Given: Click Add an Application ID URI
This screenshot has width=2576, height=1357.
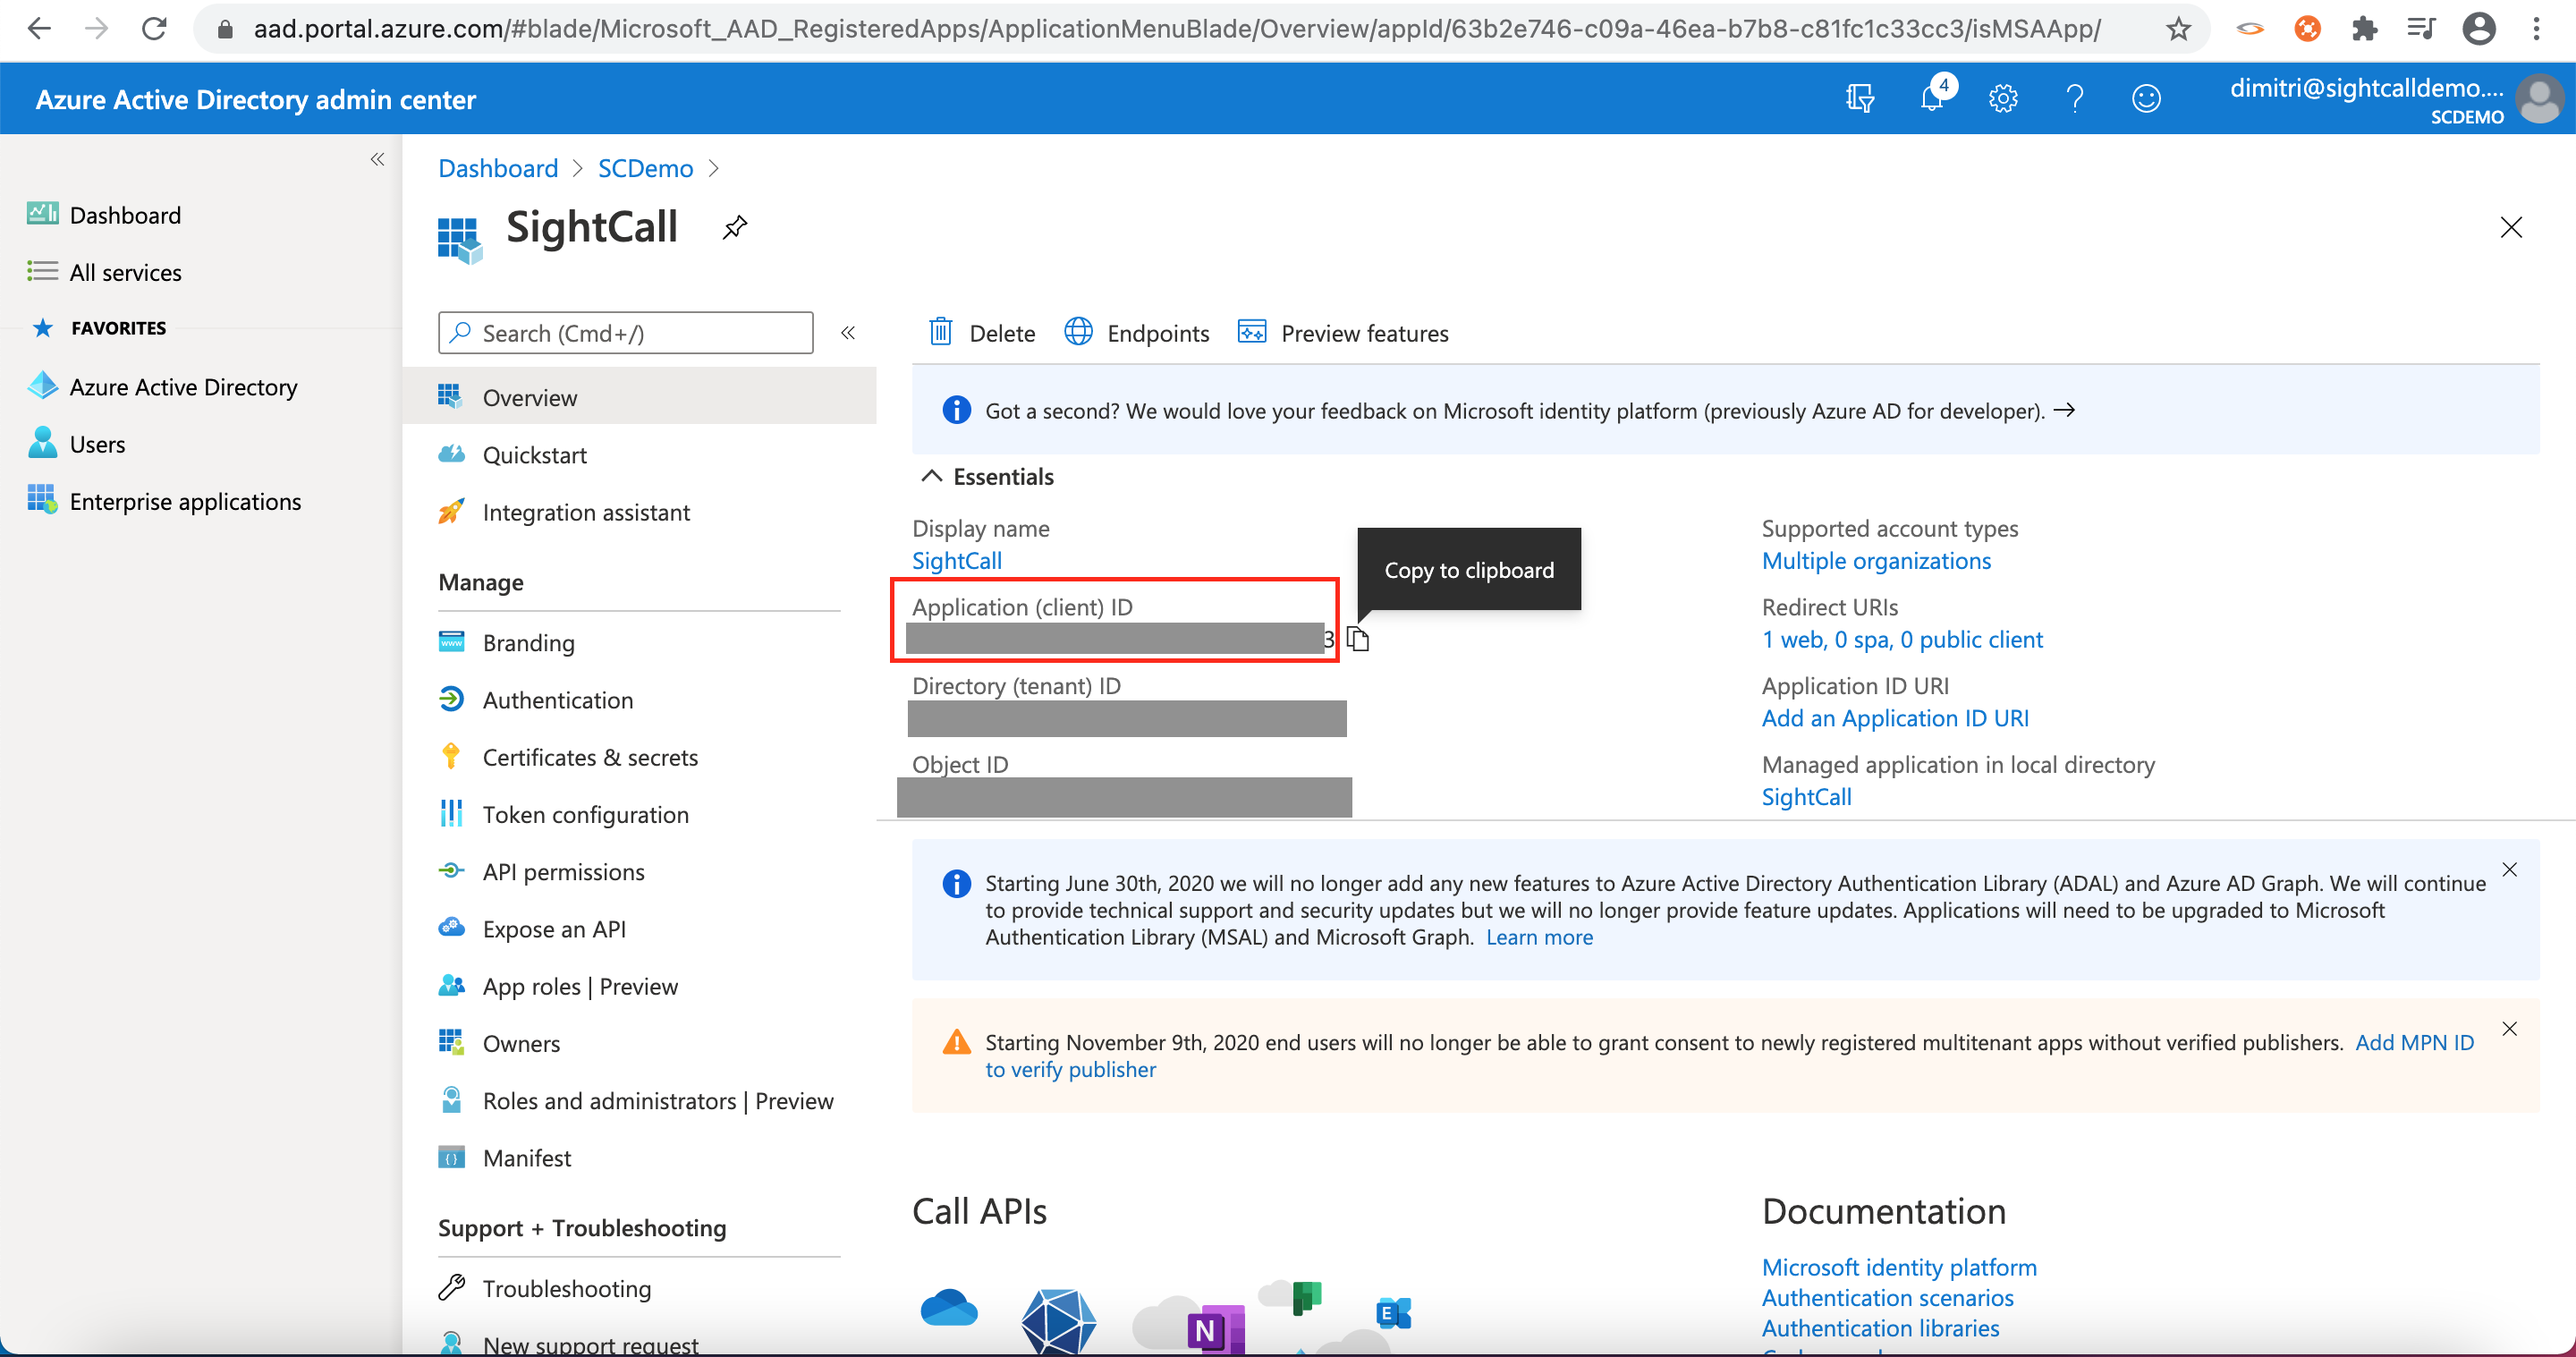Looking at the screenshot, I should click(1894, 718).
